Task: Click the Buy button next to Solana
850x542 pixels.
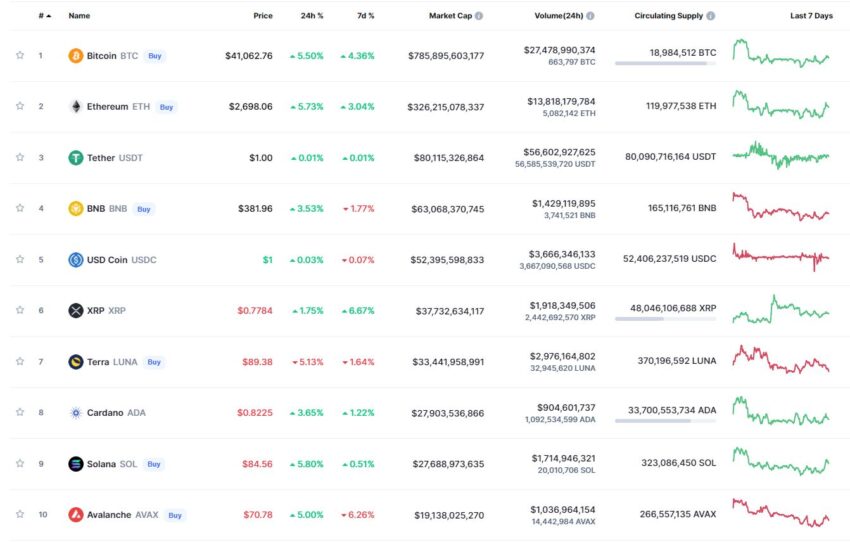Action: (154, 464)
